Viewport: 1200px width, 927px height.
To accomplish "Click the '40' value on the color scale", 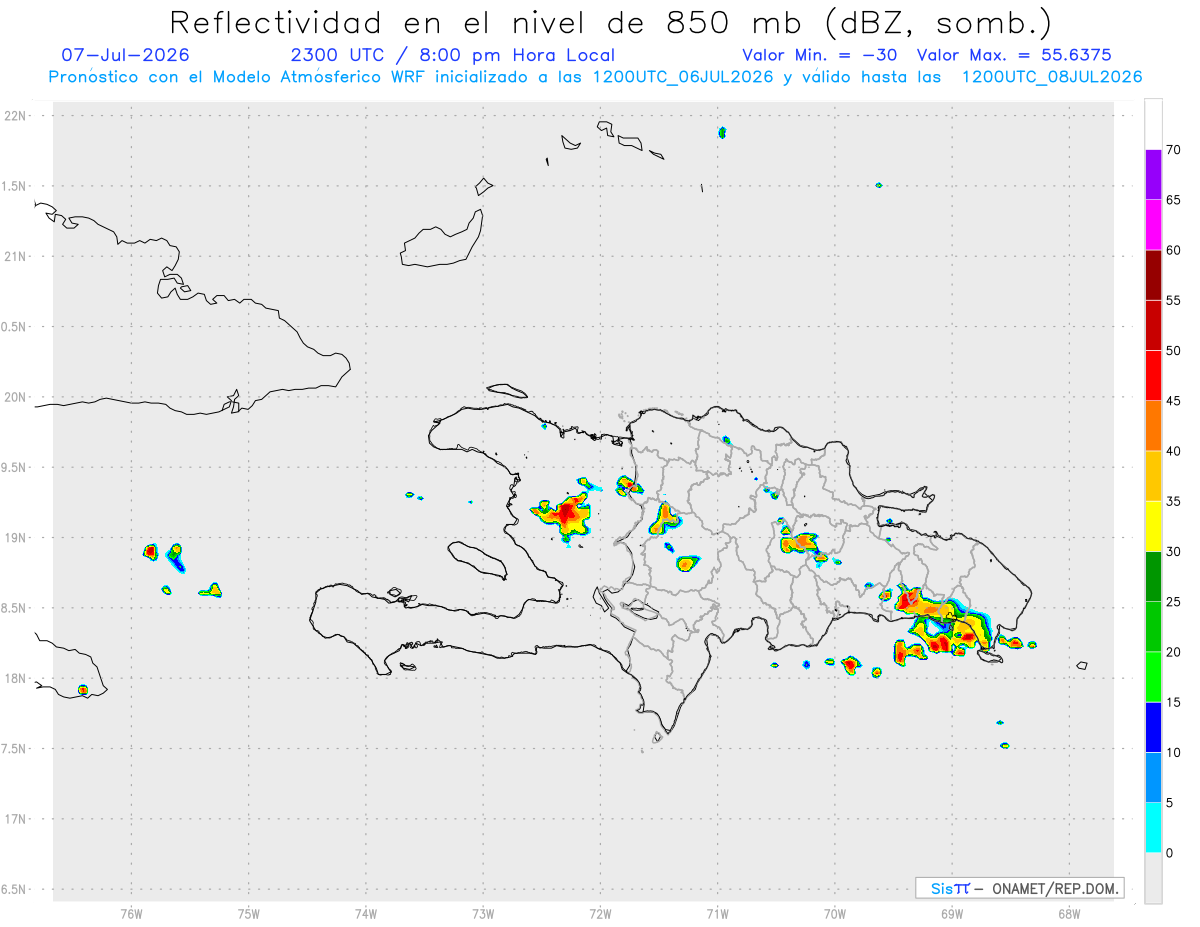I will (x=1174, y=451).
